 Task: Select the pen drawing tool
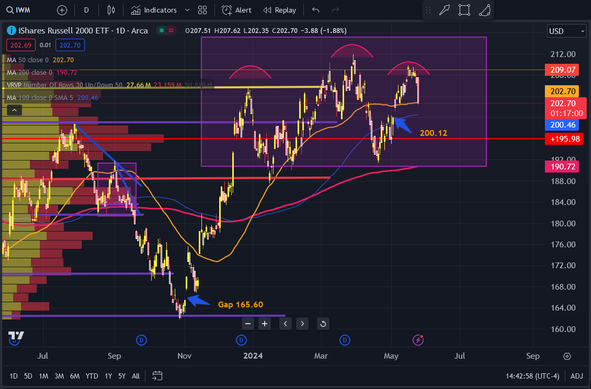click(x=444, y=10)
